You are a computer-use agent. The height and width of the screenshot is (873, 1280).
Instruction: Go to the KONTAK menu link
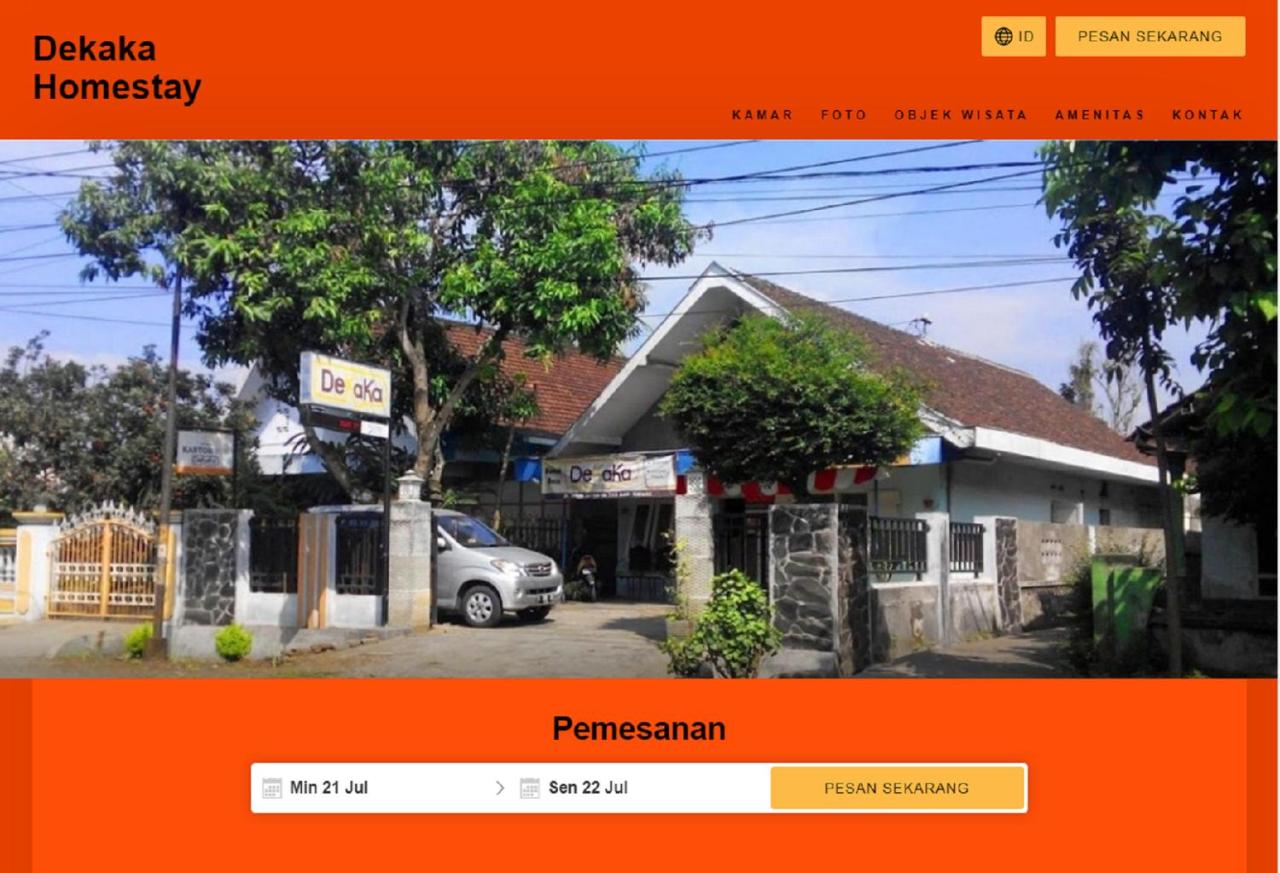coord(1207,115)
